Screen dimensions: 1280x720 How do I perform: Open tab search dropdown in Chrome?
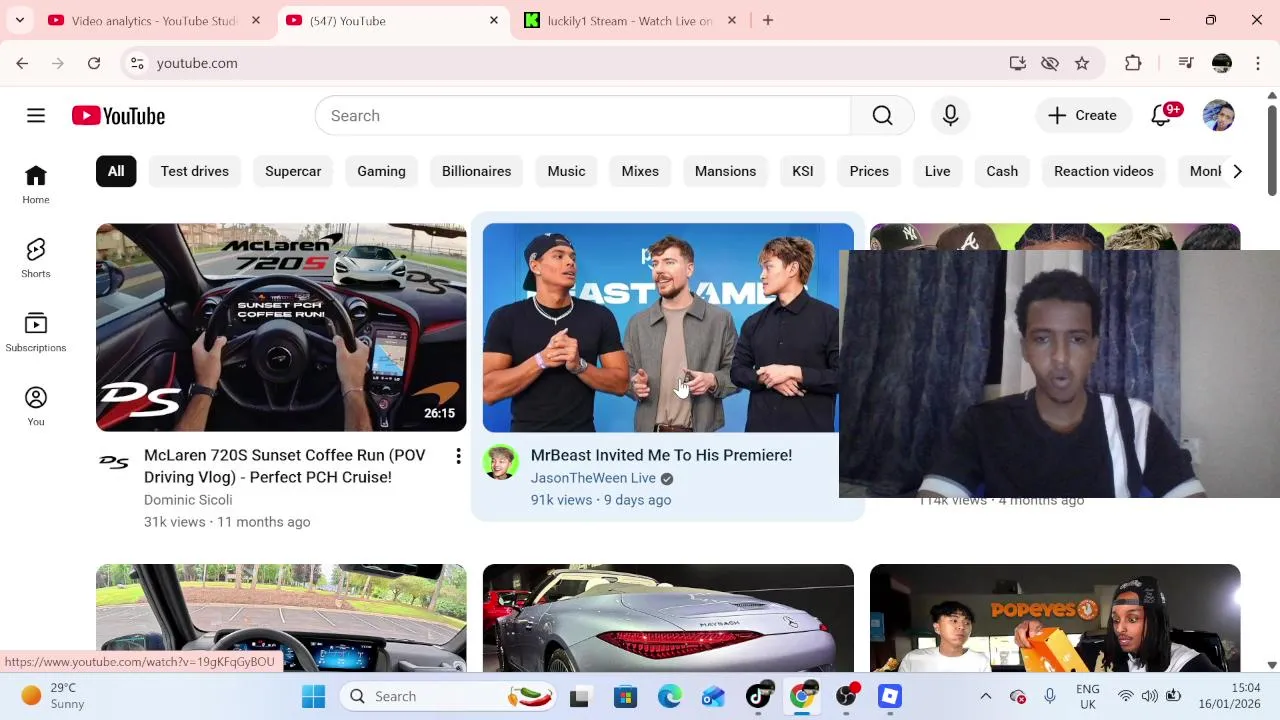[19, 20]
